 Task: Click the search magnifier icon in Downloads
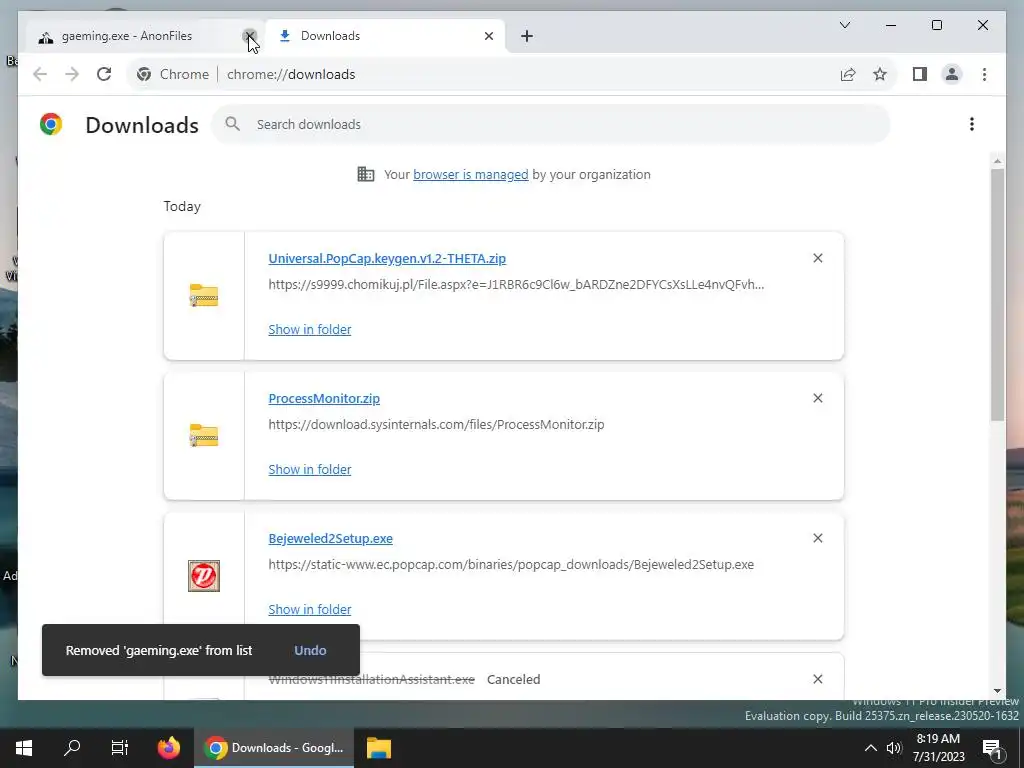click(x=232, y=123)
